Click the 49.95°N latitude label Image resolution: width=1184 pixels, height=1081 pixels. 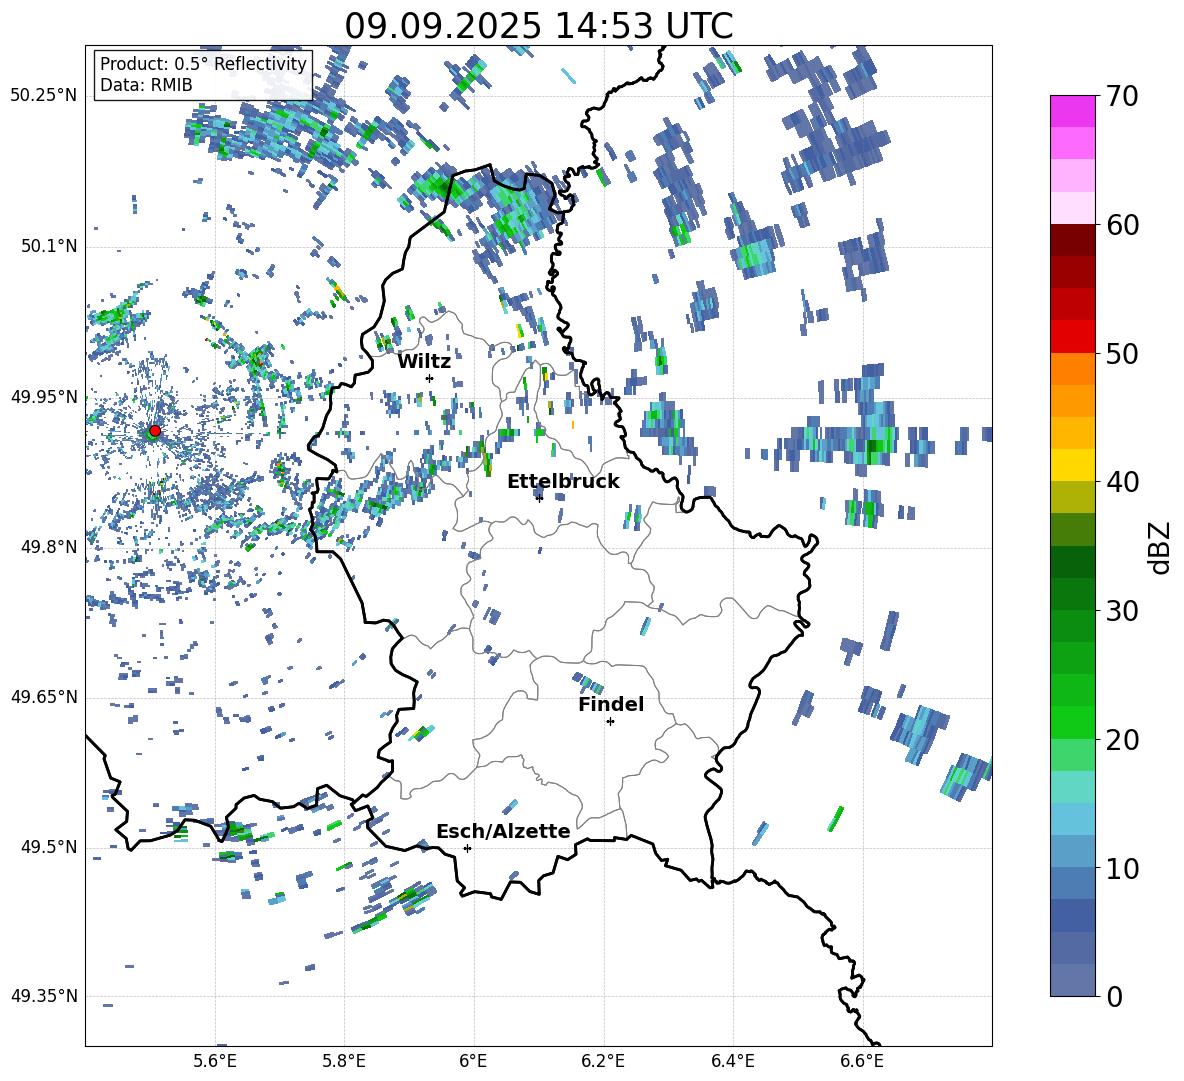coord(44,397)
